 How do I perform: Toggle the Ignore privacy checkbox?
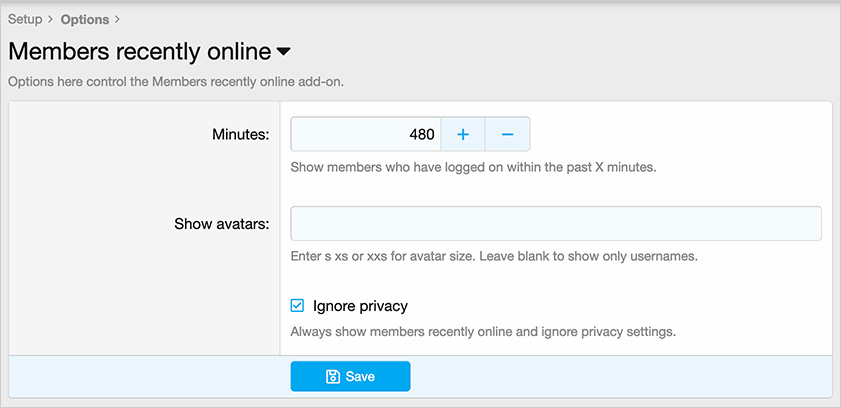coord(297,306)
